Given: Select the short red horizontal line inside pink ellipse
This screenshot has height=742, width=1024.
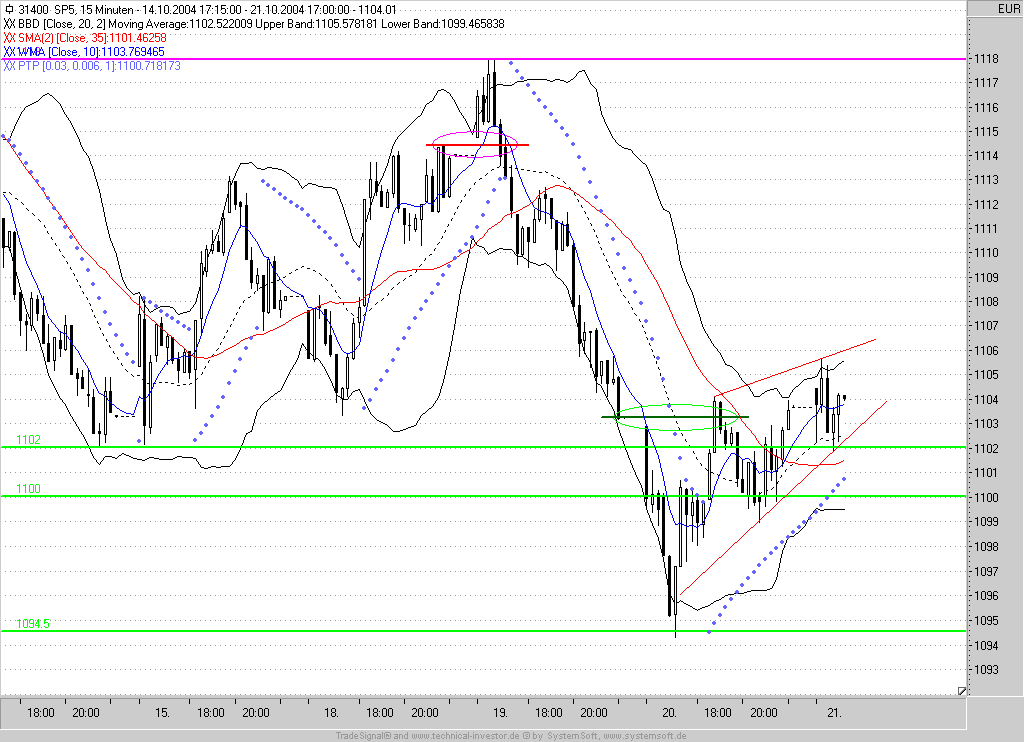Looking at the screenshot, I should (477, 145).
